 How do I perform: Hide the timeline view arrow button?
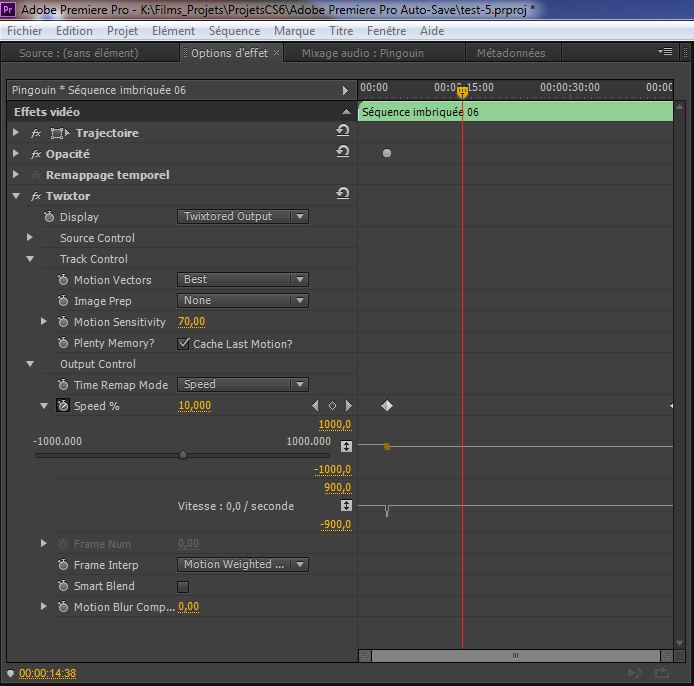tap(345, 90)
